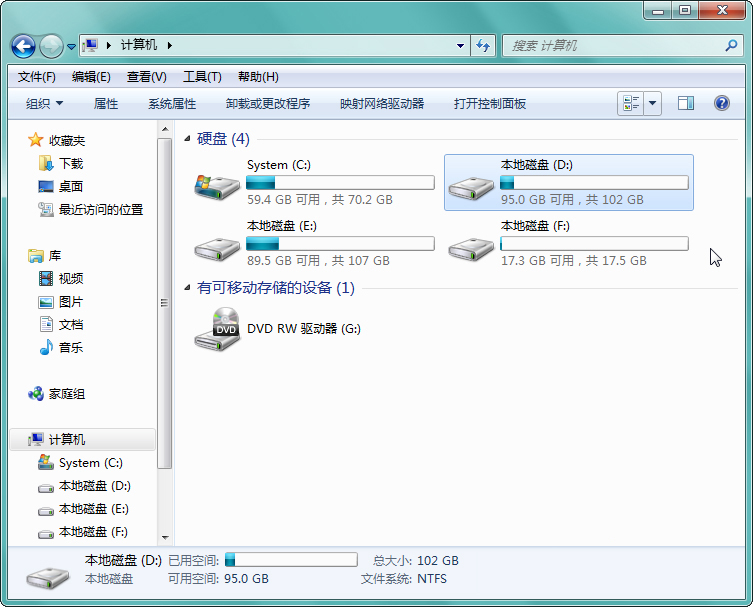
Task: Collapse the 有可移动存储的设备 (1) group triangle
Action: pos(187,288)
